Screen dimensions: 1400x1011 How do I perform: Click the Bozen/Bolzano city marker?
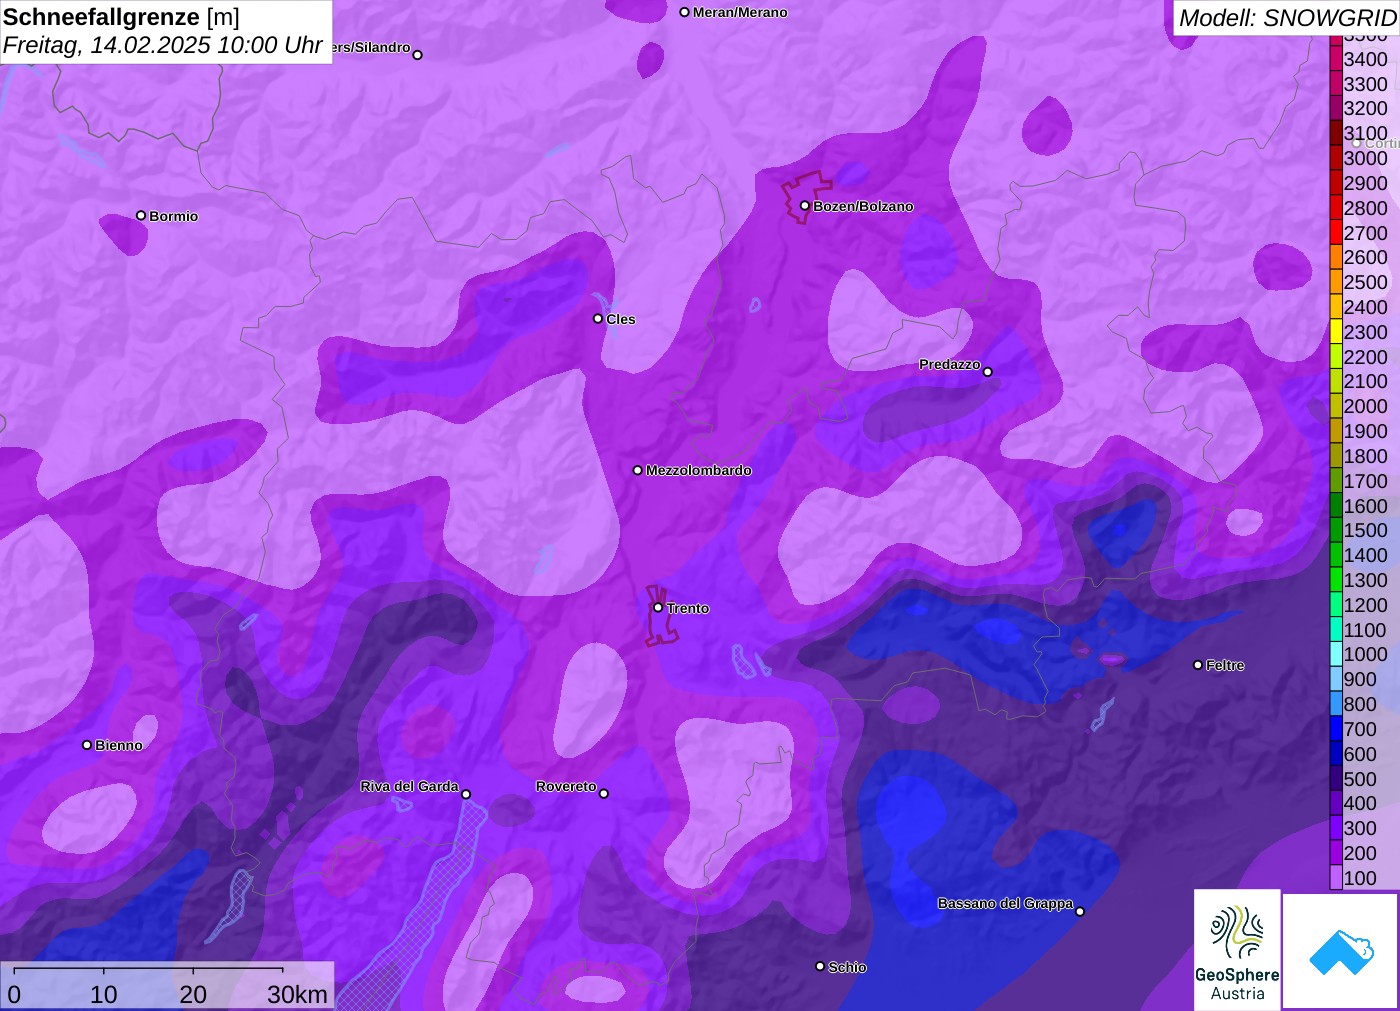805,206
